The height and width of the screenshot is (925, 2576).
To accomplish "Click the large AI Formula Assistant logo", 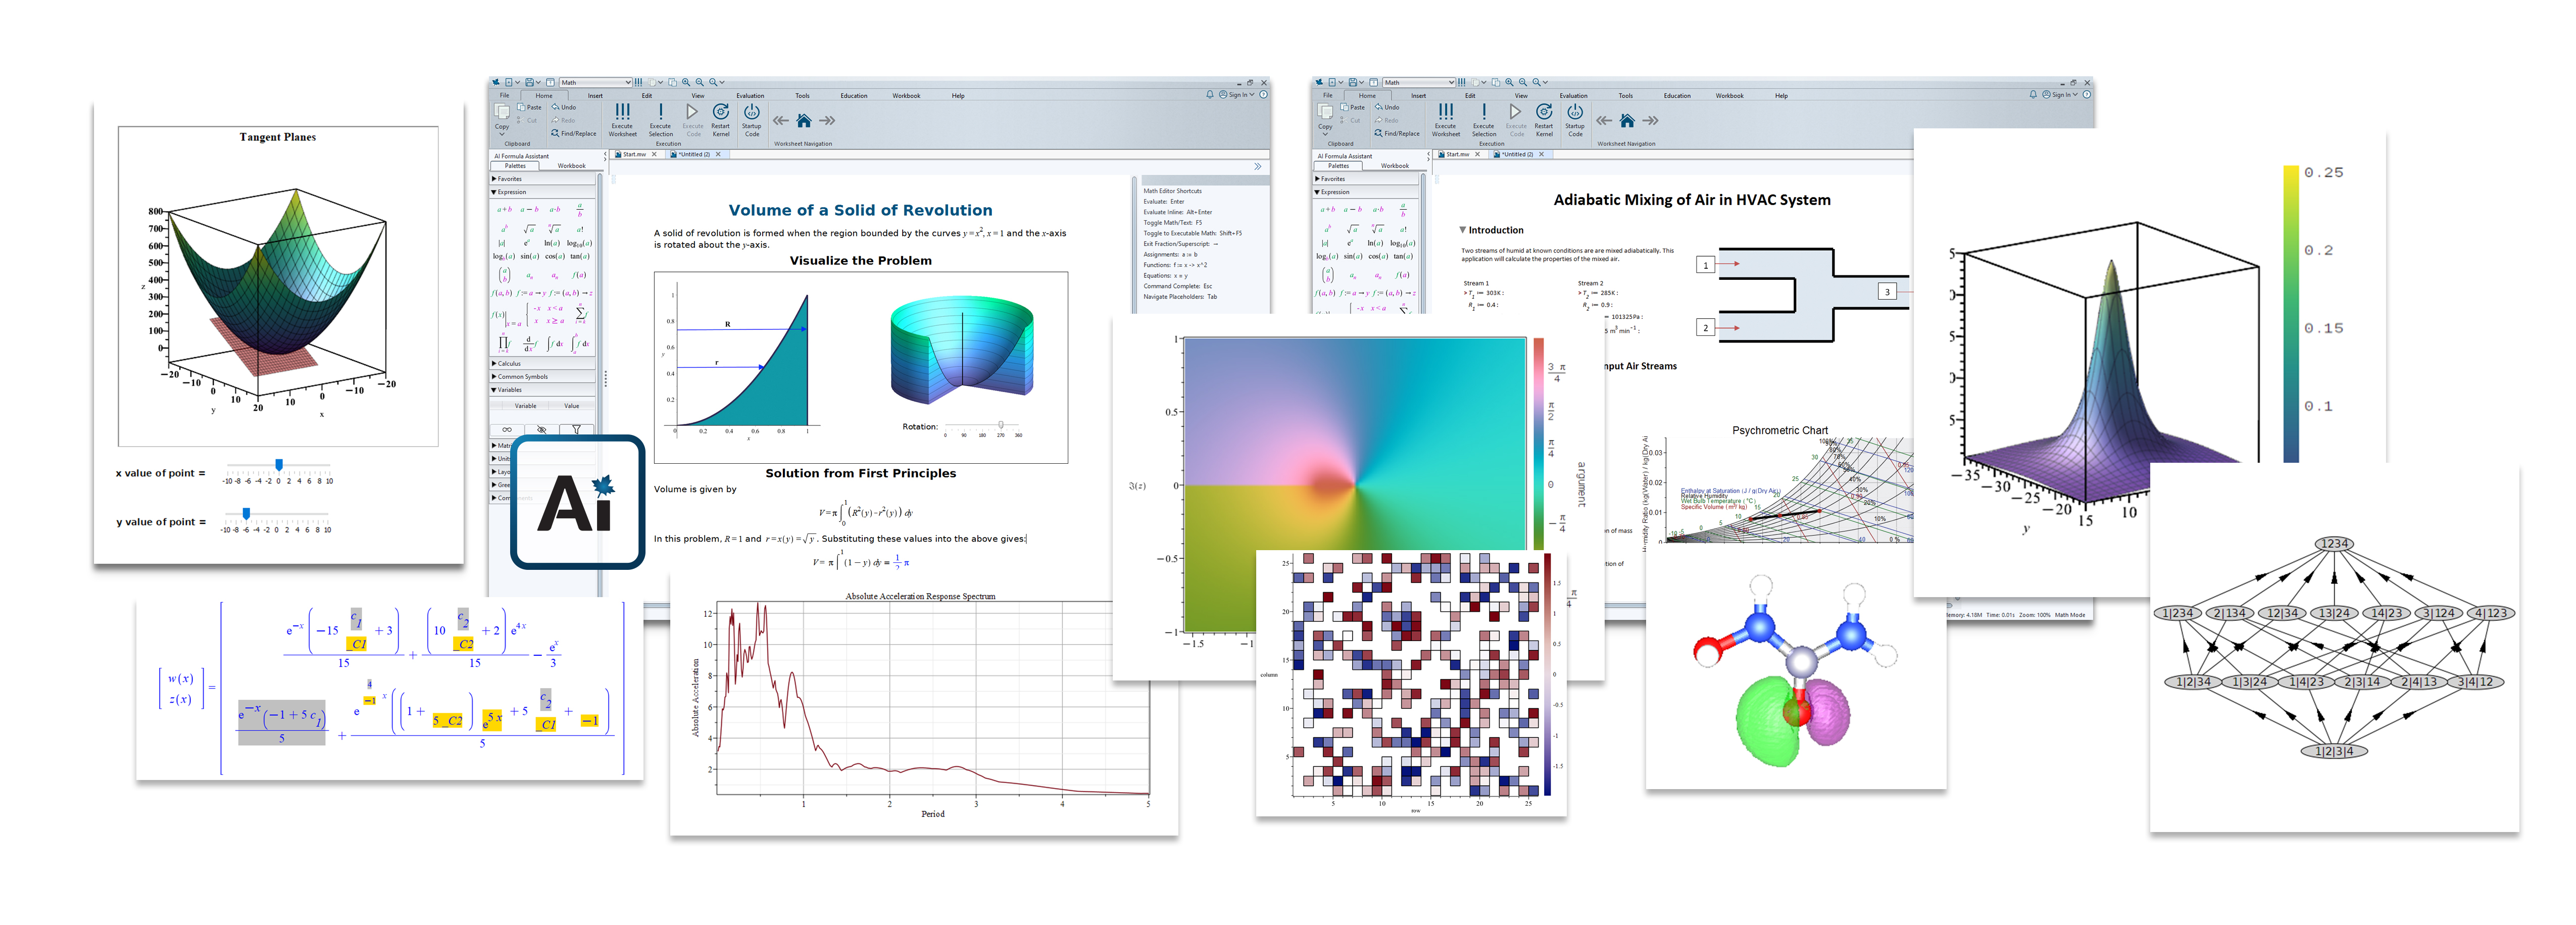I will 577,502.
